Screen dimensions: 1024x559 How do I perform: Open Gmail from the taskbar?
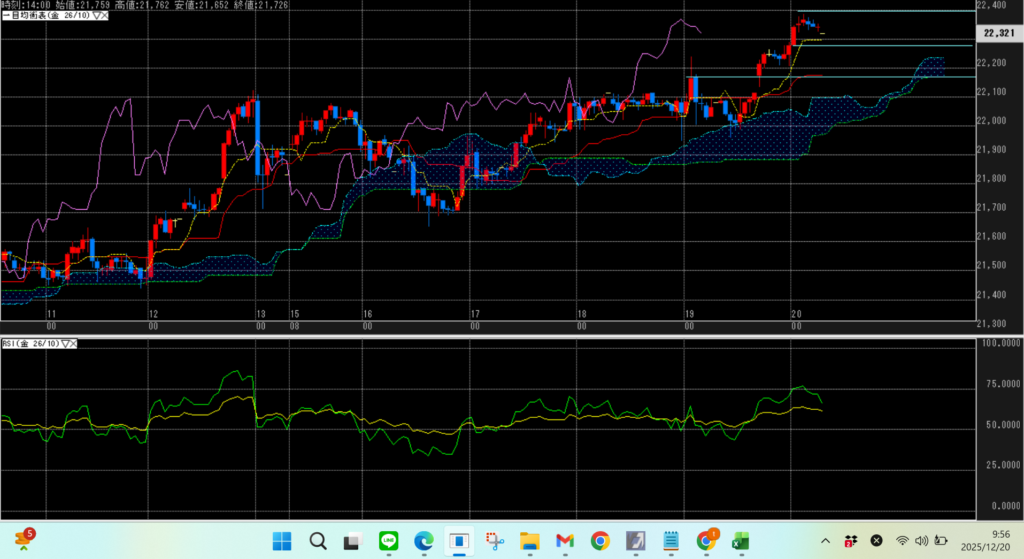pos(564,541)
